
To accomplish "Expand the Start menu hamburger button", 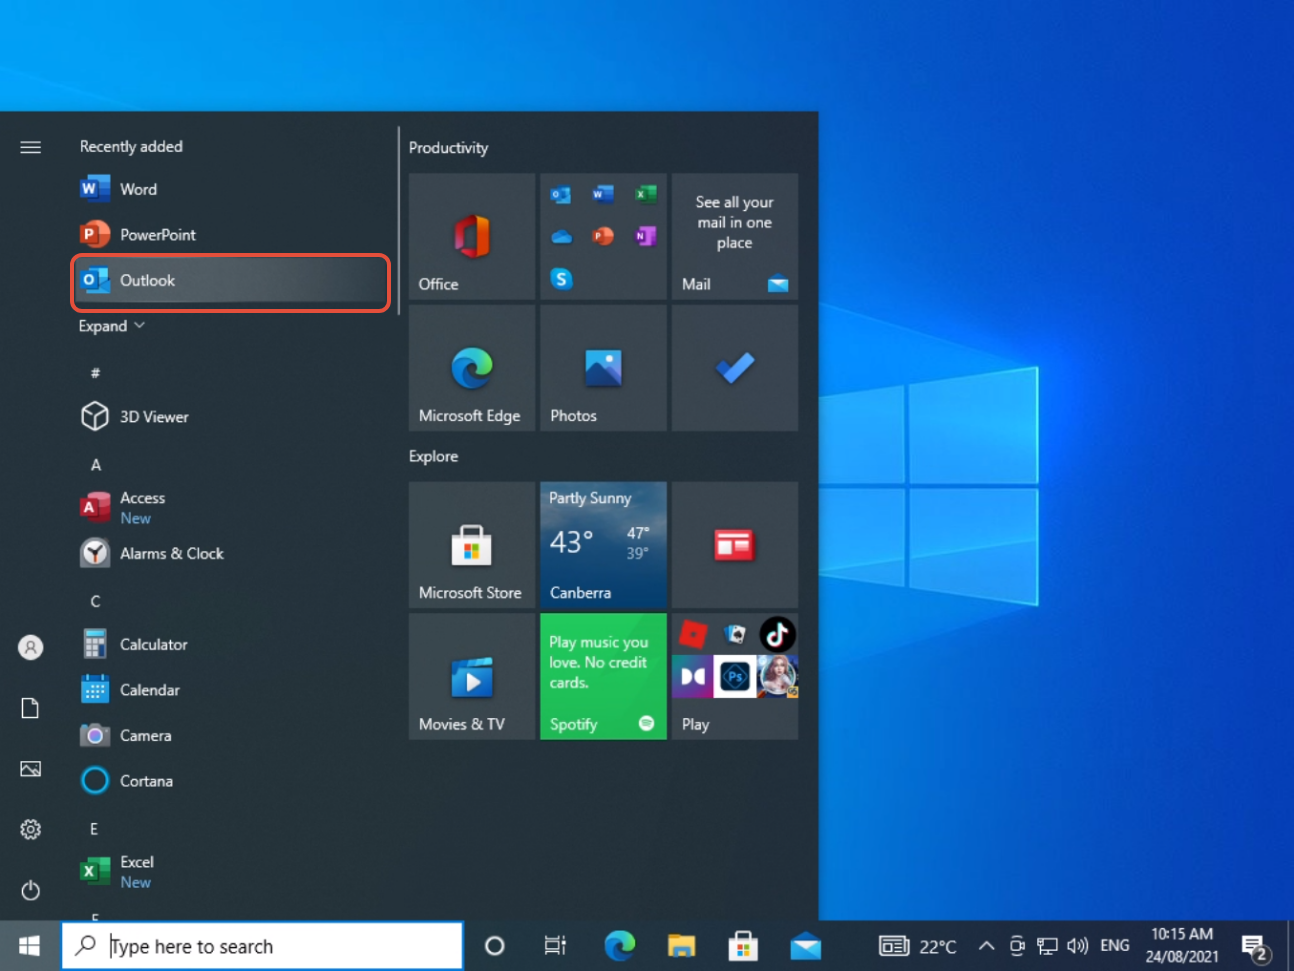I will 31,147.
